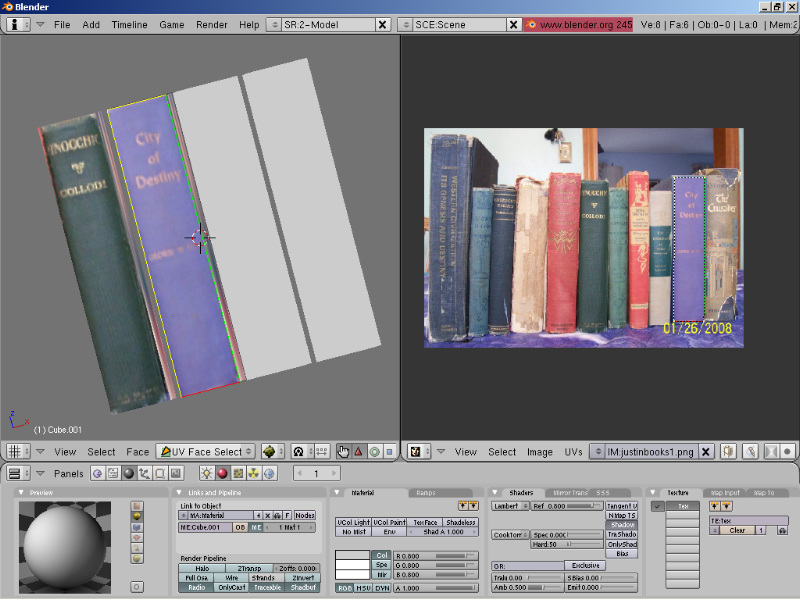Click the F fake user button
The width and height of the screenshot is (800, 600).
click(288, 515)
